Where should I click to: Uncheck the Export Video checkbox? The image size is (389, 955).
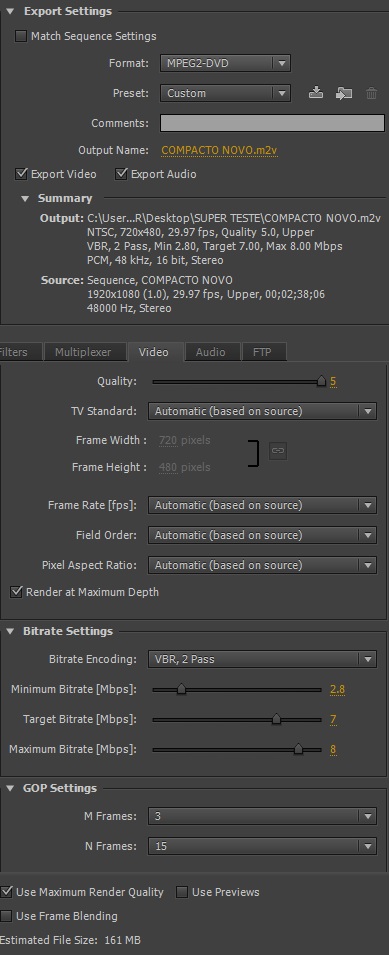tap(21, 174)
